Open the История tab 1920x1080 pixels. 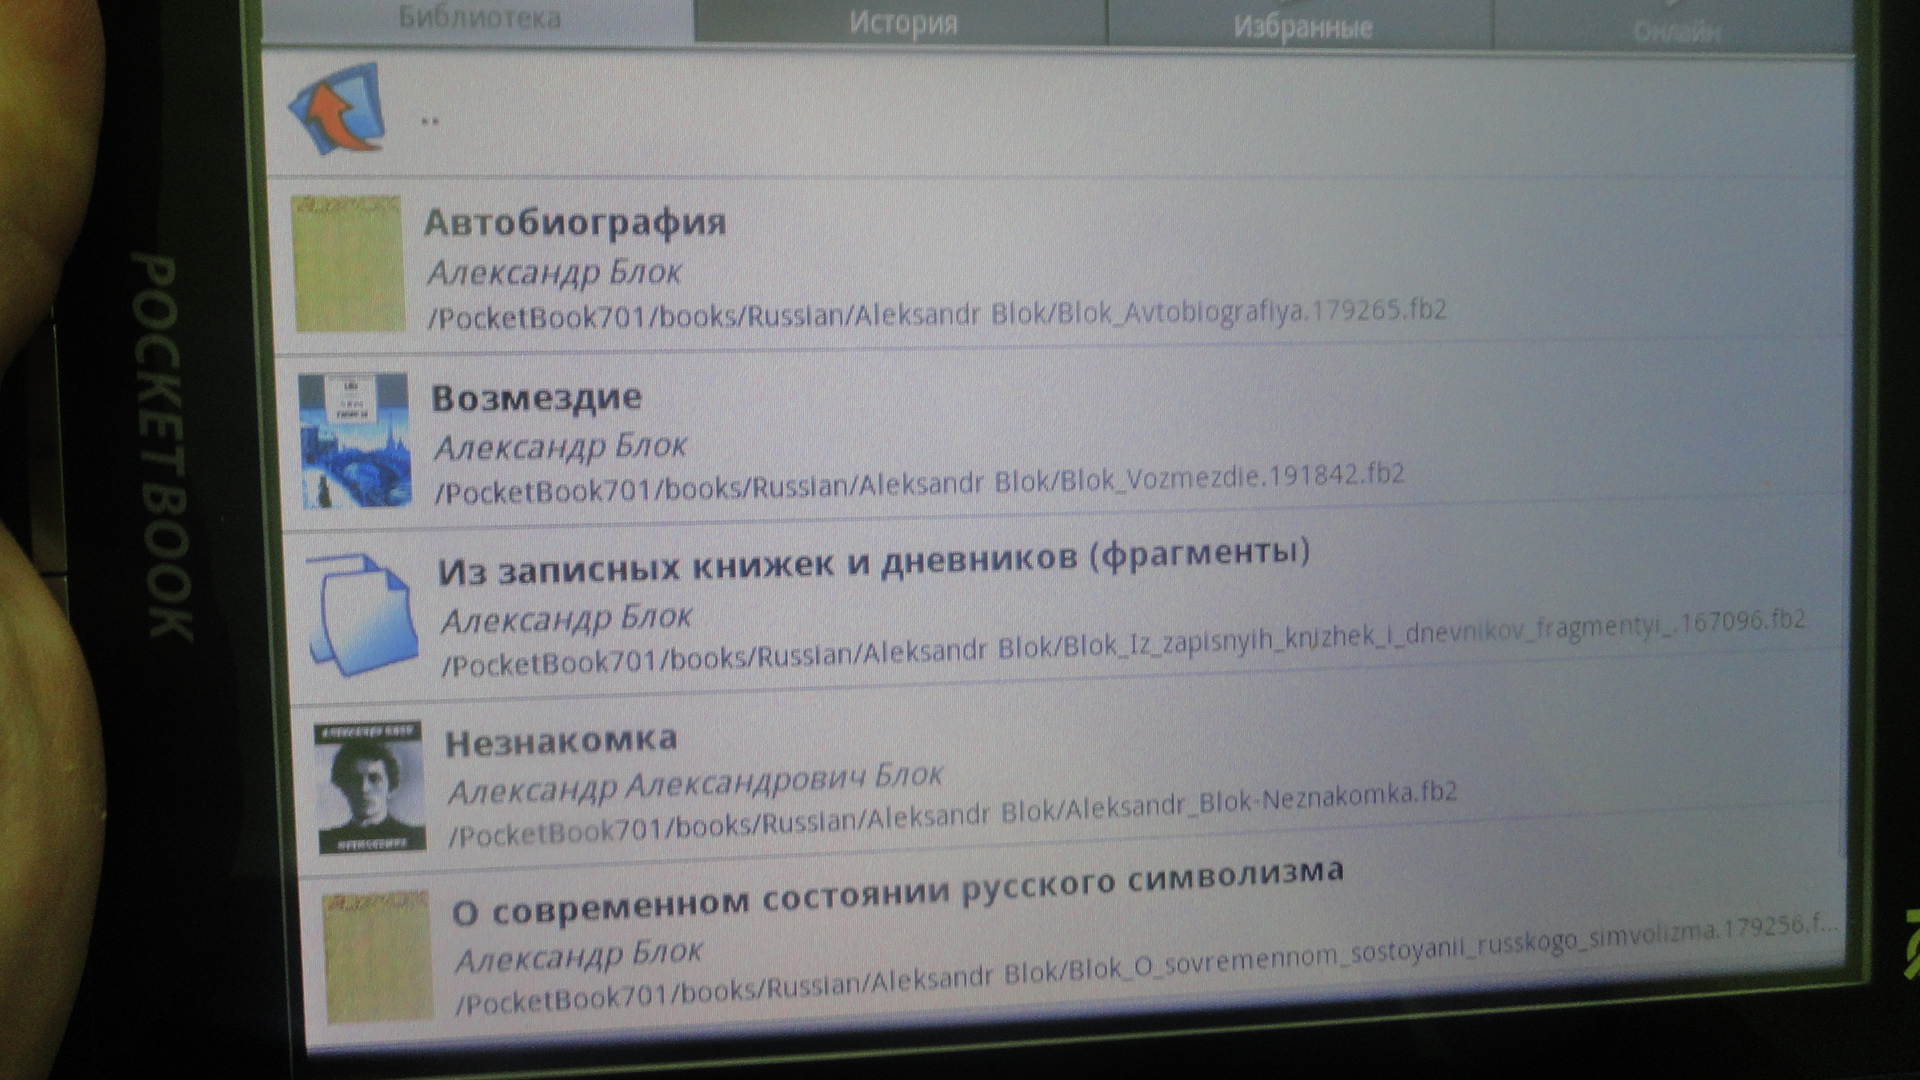[902, 22]
